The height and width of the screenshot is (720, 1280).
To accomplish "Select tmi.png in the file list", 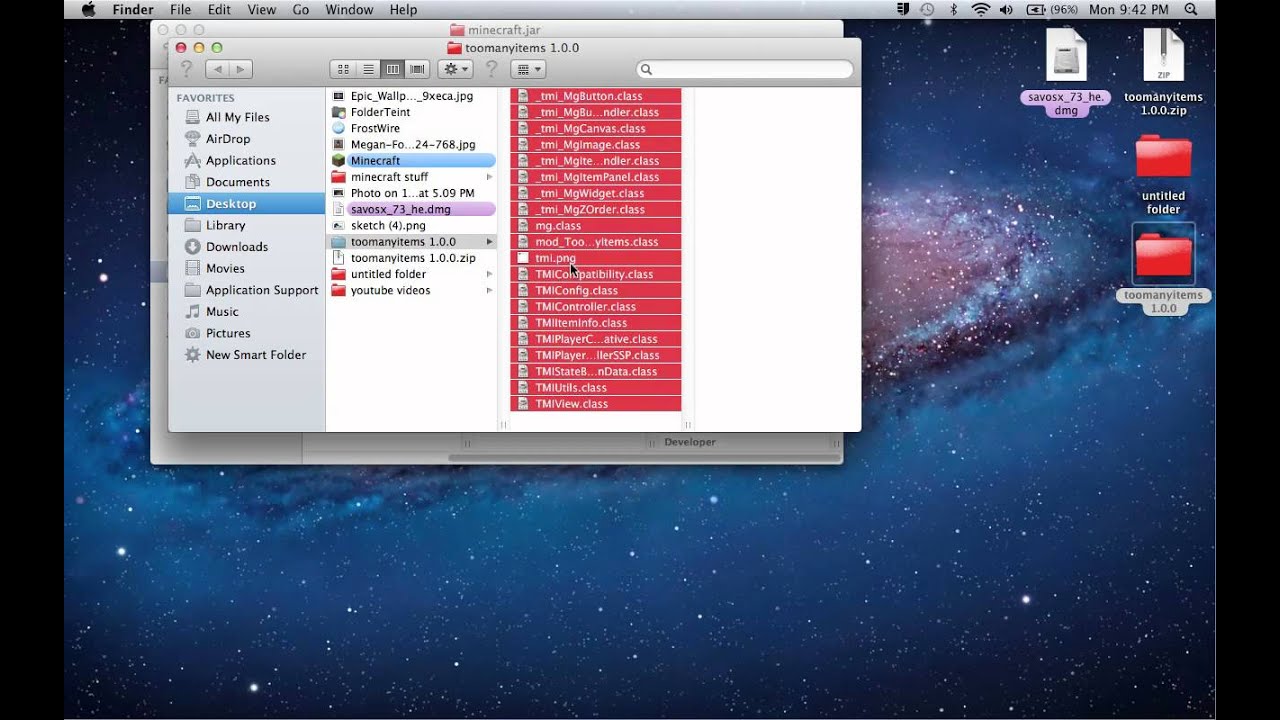I will click(x=596, y=258).
